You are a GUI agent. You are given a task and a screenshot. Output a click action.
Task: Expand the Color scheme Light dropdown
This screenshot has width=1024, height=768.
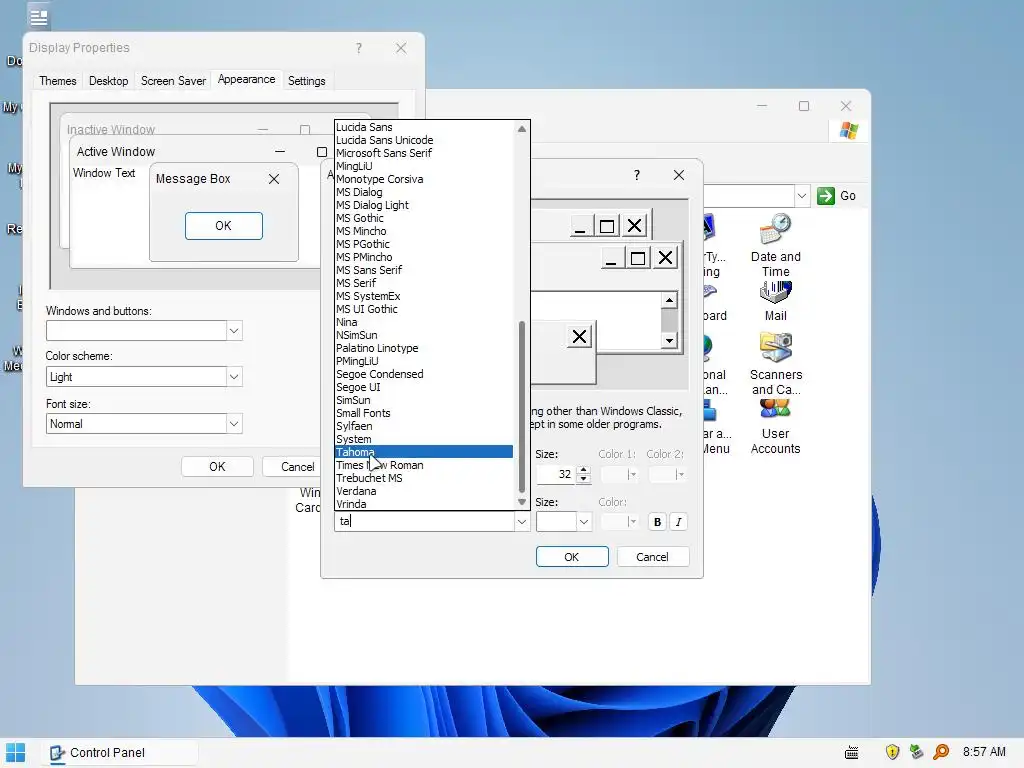point(234,377)
